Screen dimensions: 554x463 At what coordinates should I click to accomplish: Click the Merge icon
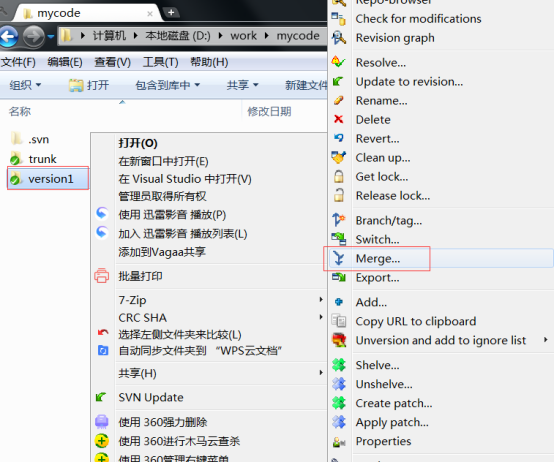click(x=338, y=258)
